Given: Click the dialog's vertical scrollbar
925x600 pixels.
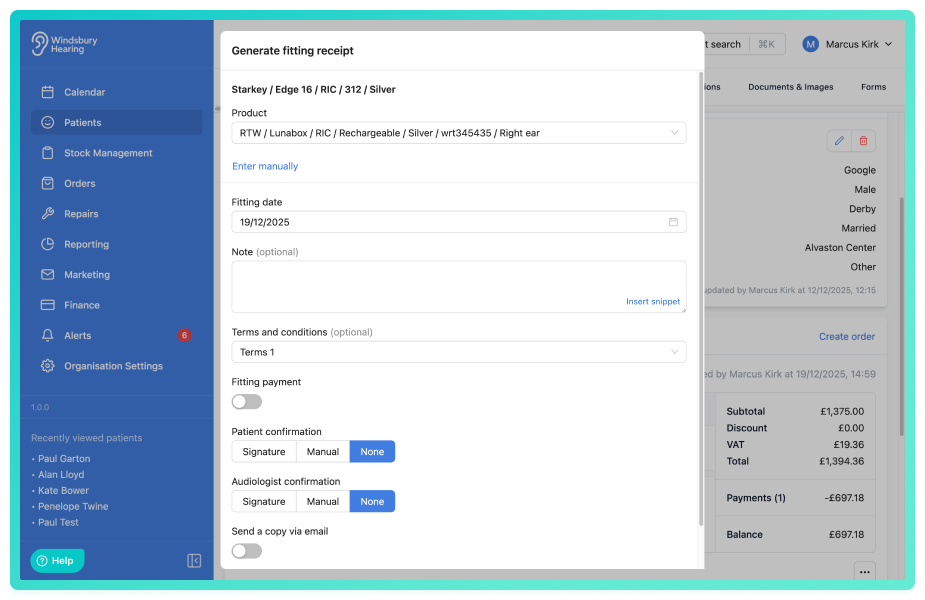Looking at the screenshot, I should pyautogui.click(x=701, y=299).
